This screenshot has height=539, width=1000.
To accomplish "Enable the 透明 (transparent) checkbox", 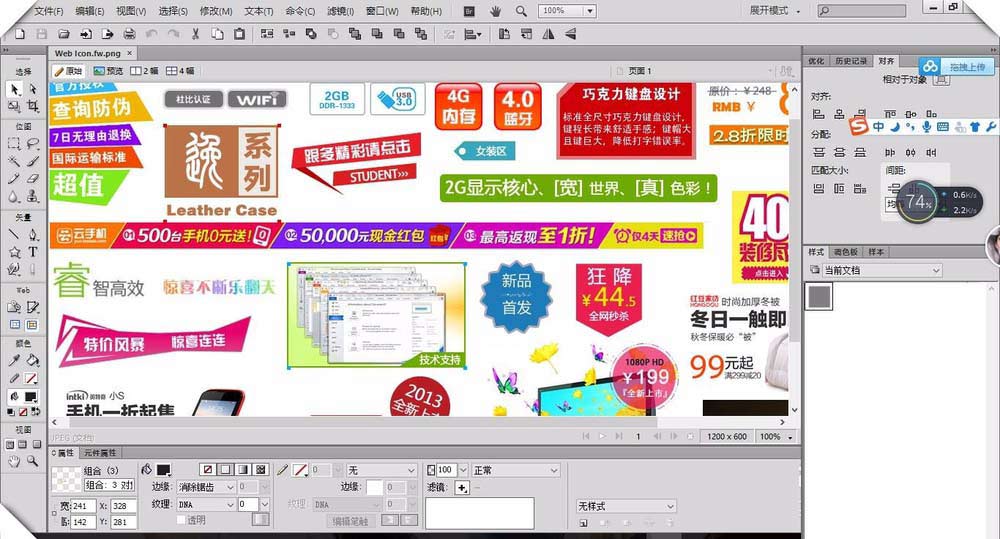I will pos(181,520).
